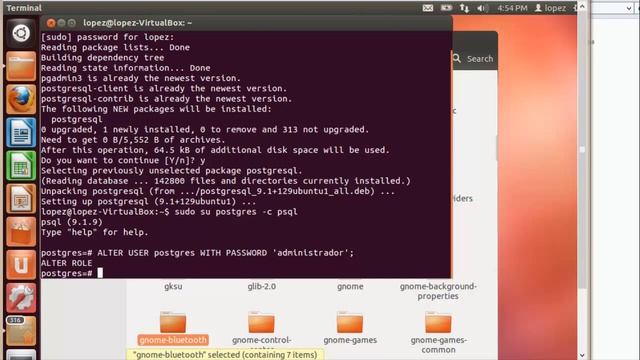Select the gnome-games-common folder icon
640x360 pixels.
[438, 322]
